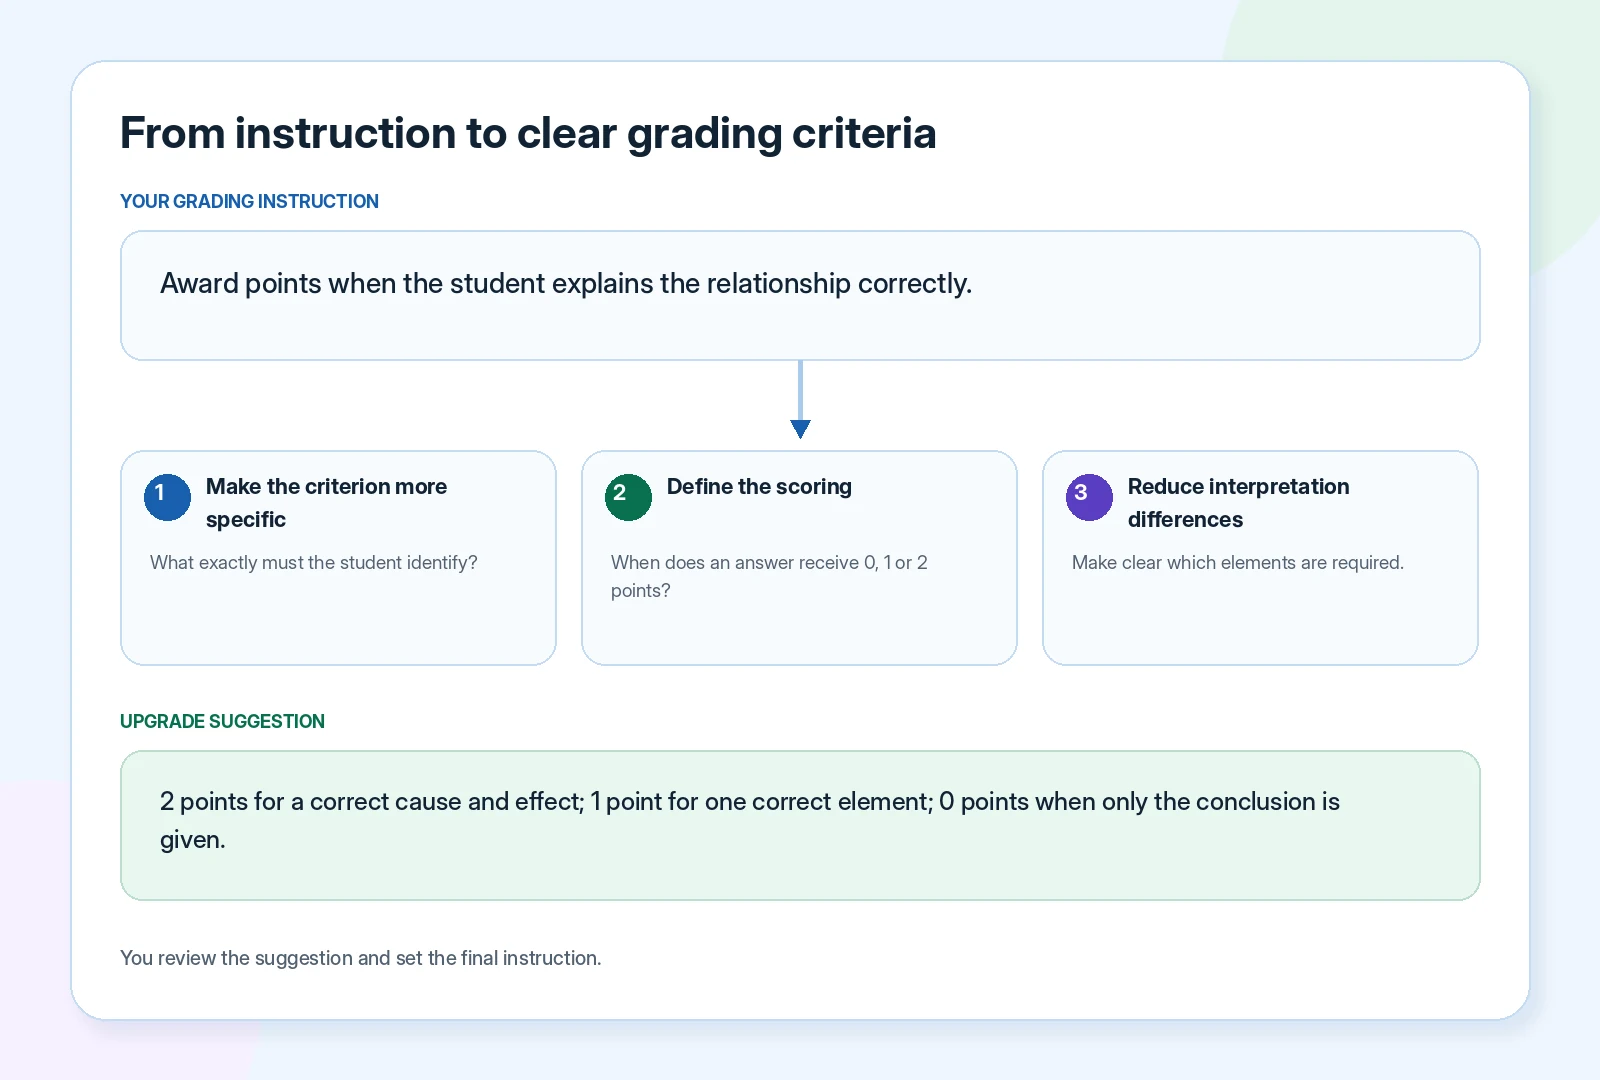
Task: Click the grading instruction box 'Award points when...'
Action: [x=800, y=295]
